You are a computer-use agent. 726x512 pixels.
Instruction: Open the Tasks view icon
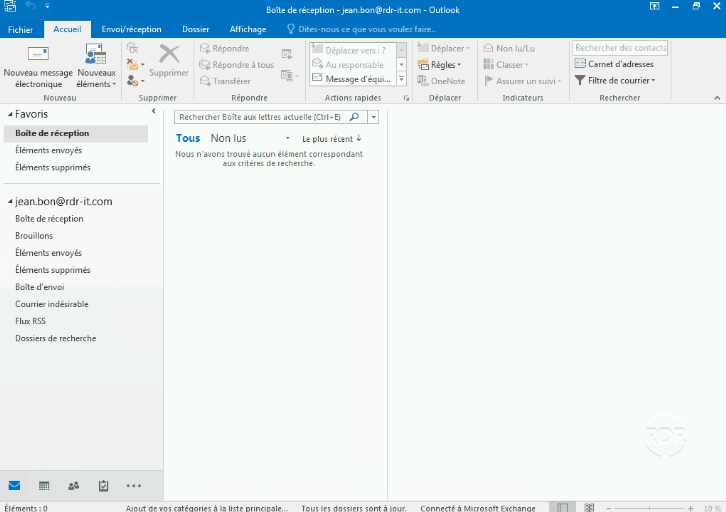(x=103, y=486)
